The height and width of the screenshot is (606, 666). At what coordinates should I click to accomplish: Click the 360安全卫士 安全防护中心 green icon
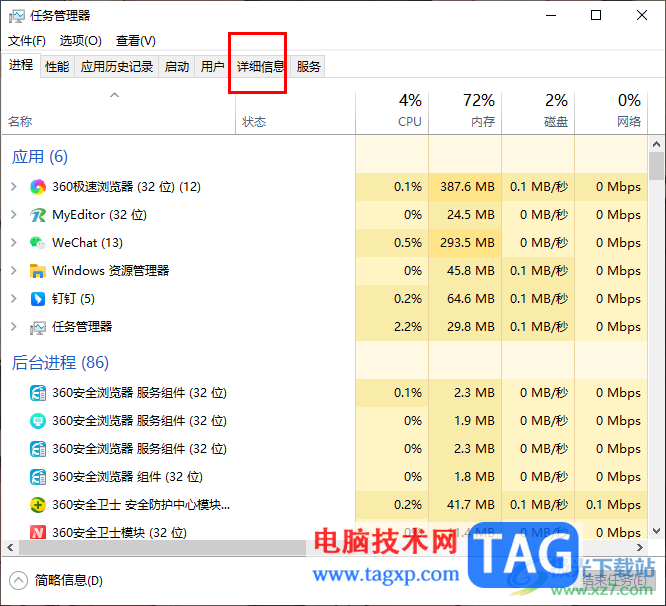[38, 505]
